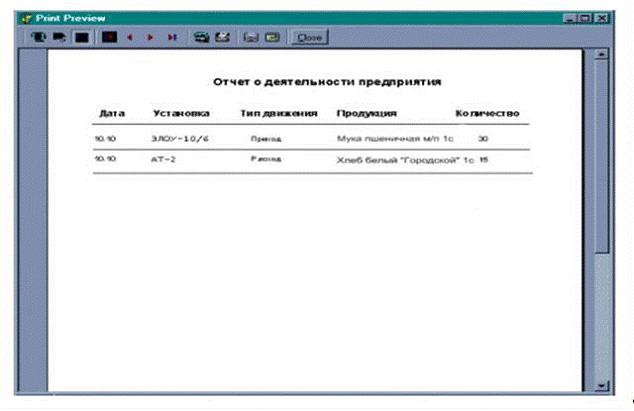The height and width of the screenshot is (411, 634).
Task: Jump to the first page of the preview
Action: point(109,37)
